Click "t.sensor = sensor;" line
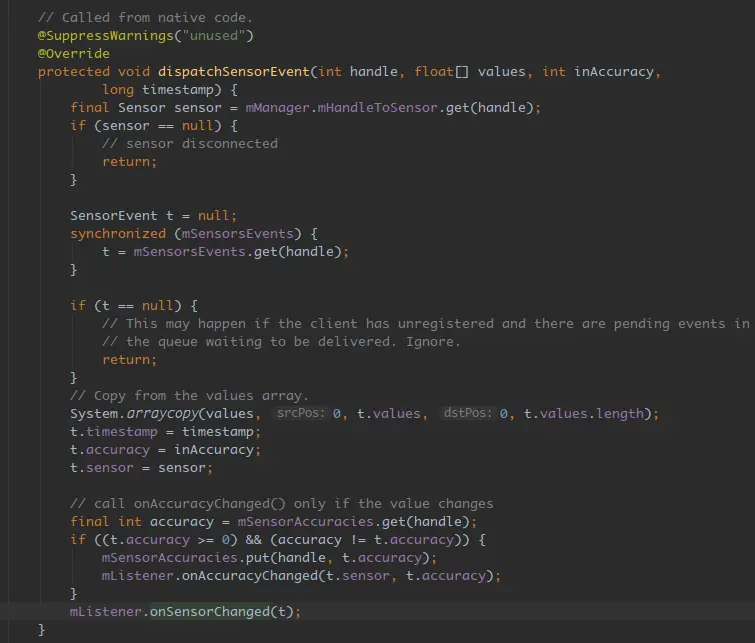 point(142,468)
